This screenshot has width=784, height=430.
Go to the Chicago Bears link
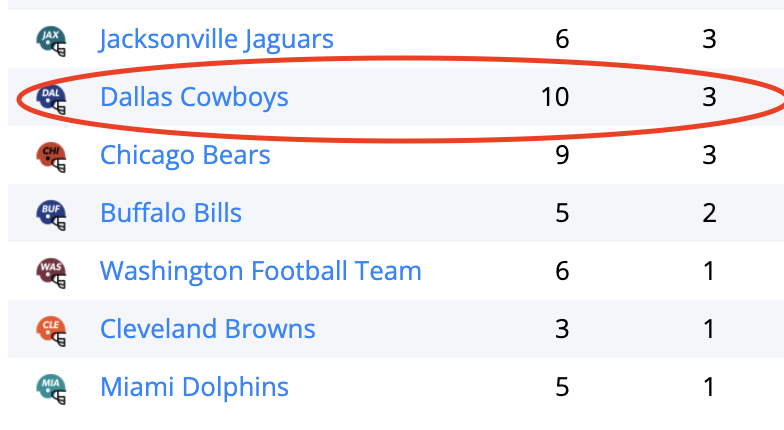pyautogui.click(x=185, y=155)
